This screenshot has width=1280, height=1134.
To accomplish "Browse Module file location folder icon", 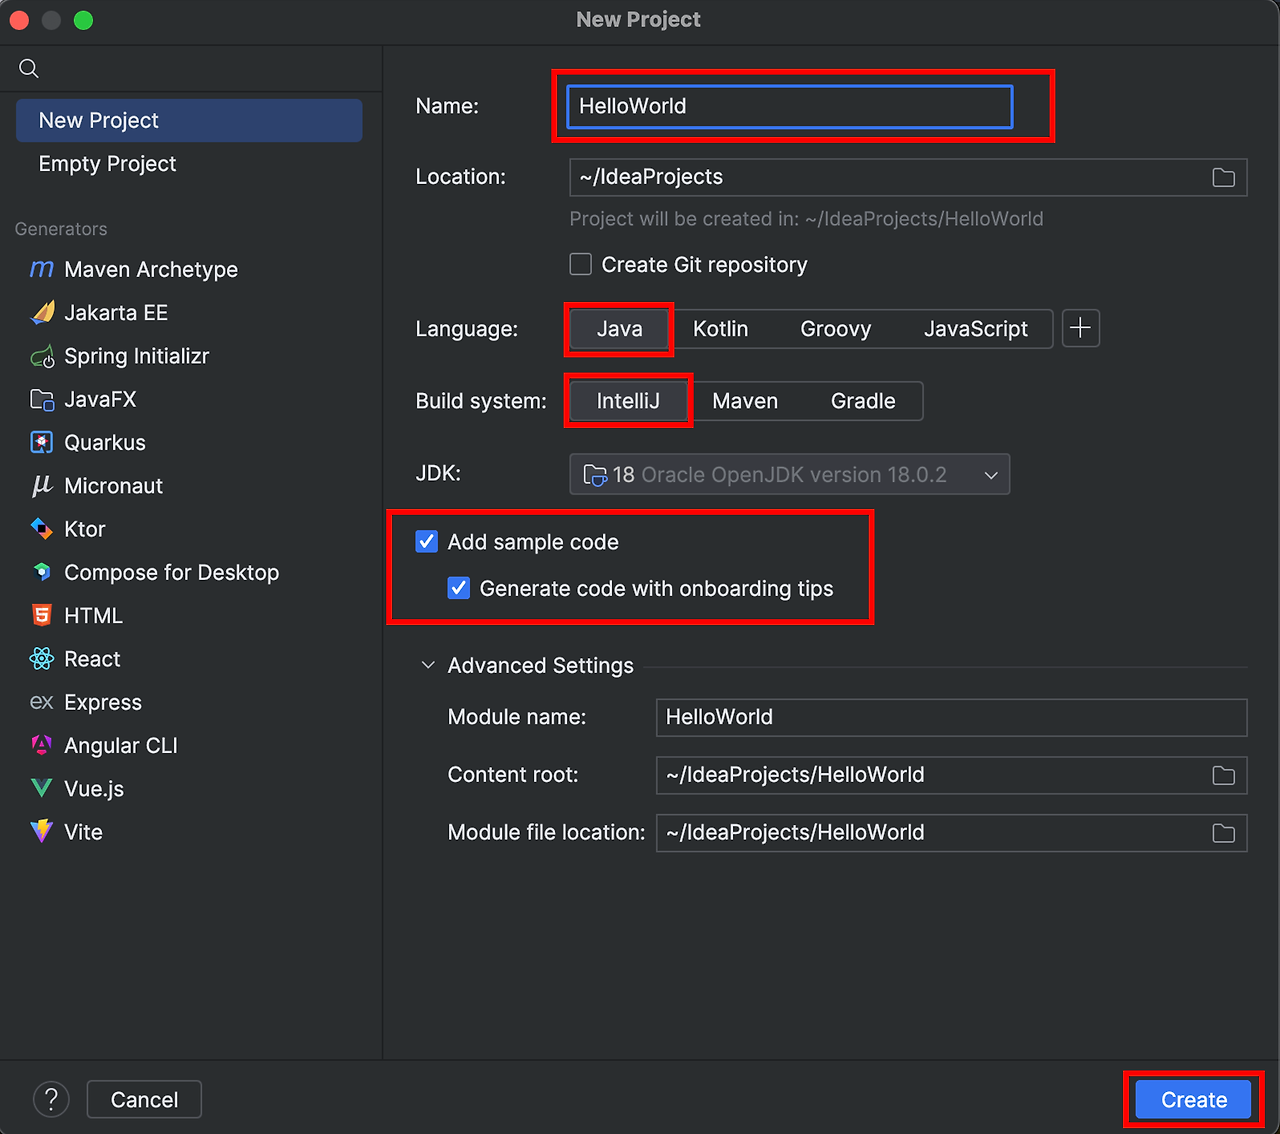I will pyautogui.click(x=1223, y=833).
